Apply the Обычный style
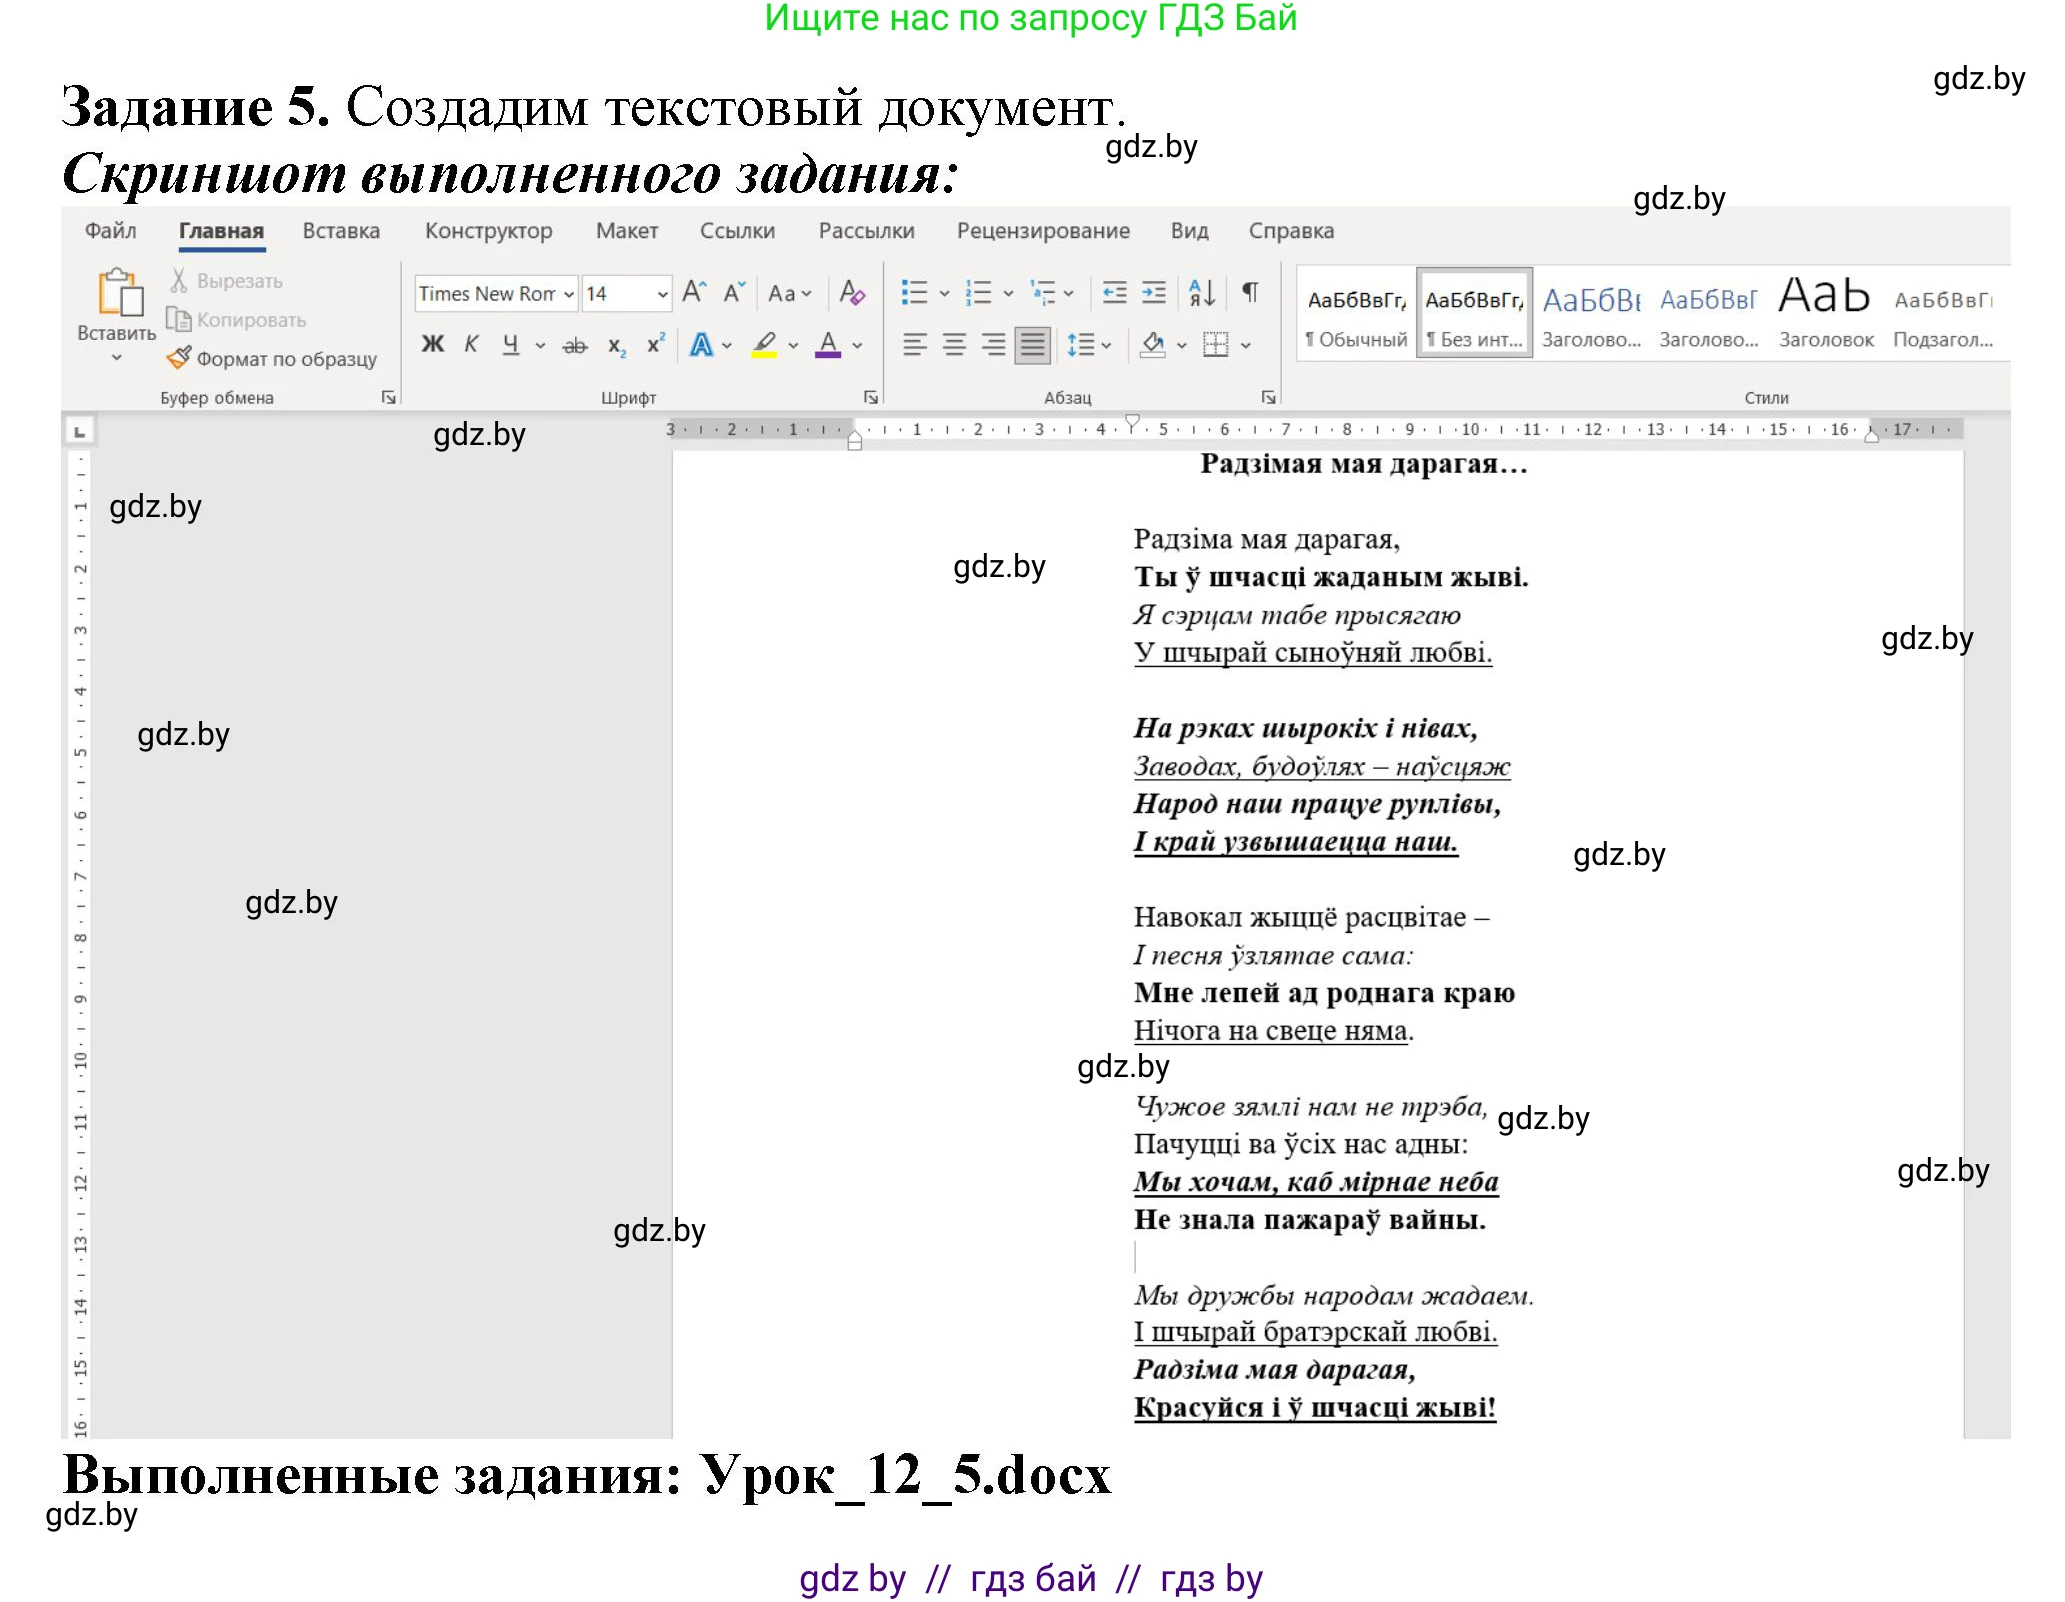The width and height of the screenshot is (2065, 1602). pos(1356,314)
